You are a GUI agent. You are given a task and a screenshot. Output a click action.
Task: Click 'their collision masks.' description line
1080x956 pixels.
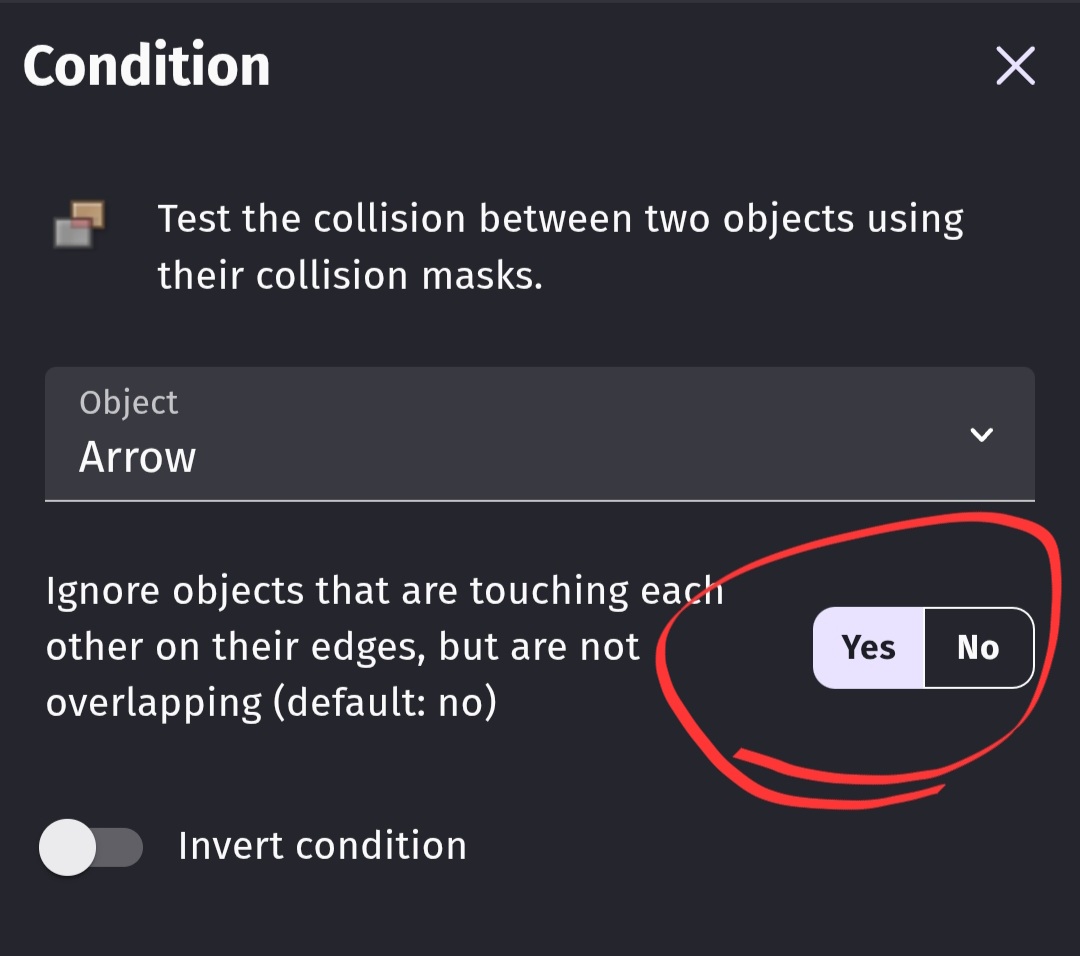coord(350,276)
